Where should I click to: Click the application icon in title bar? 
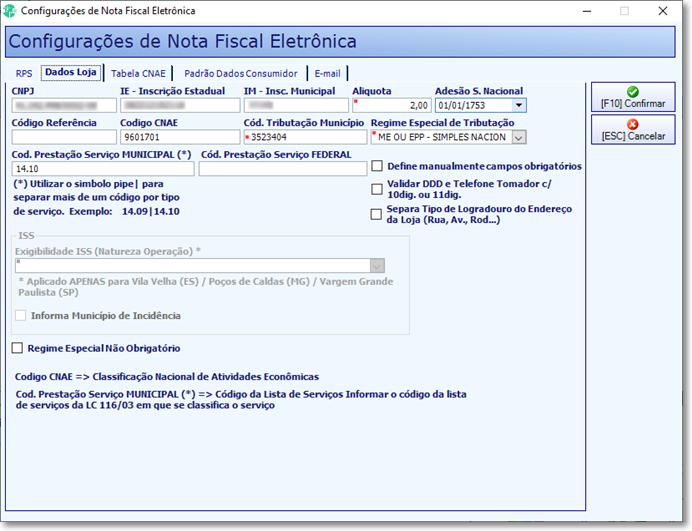coord(9,11)
